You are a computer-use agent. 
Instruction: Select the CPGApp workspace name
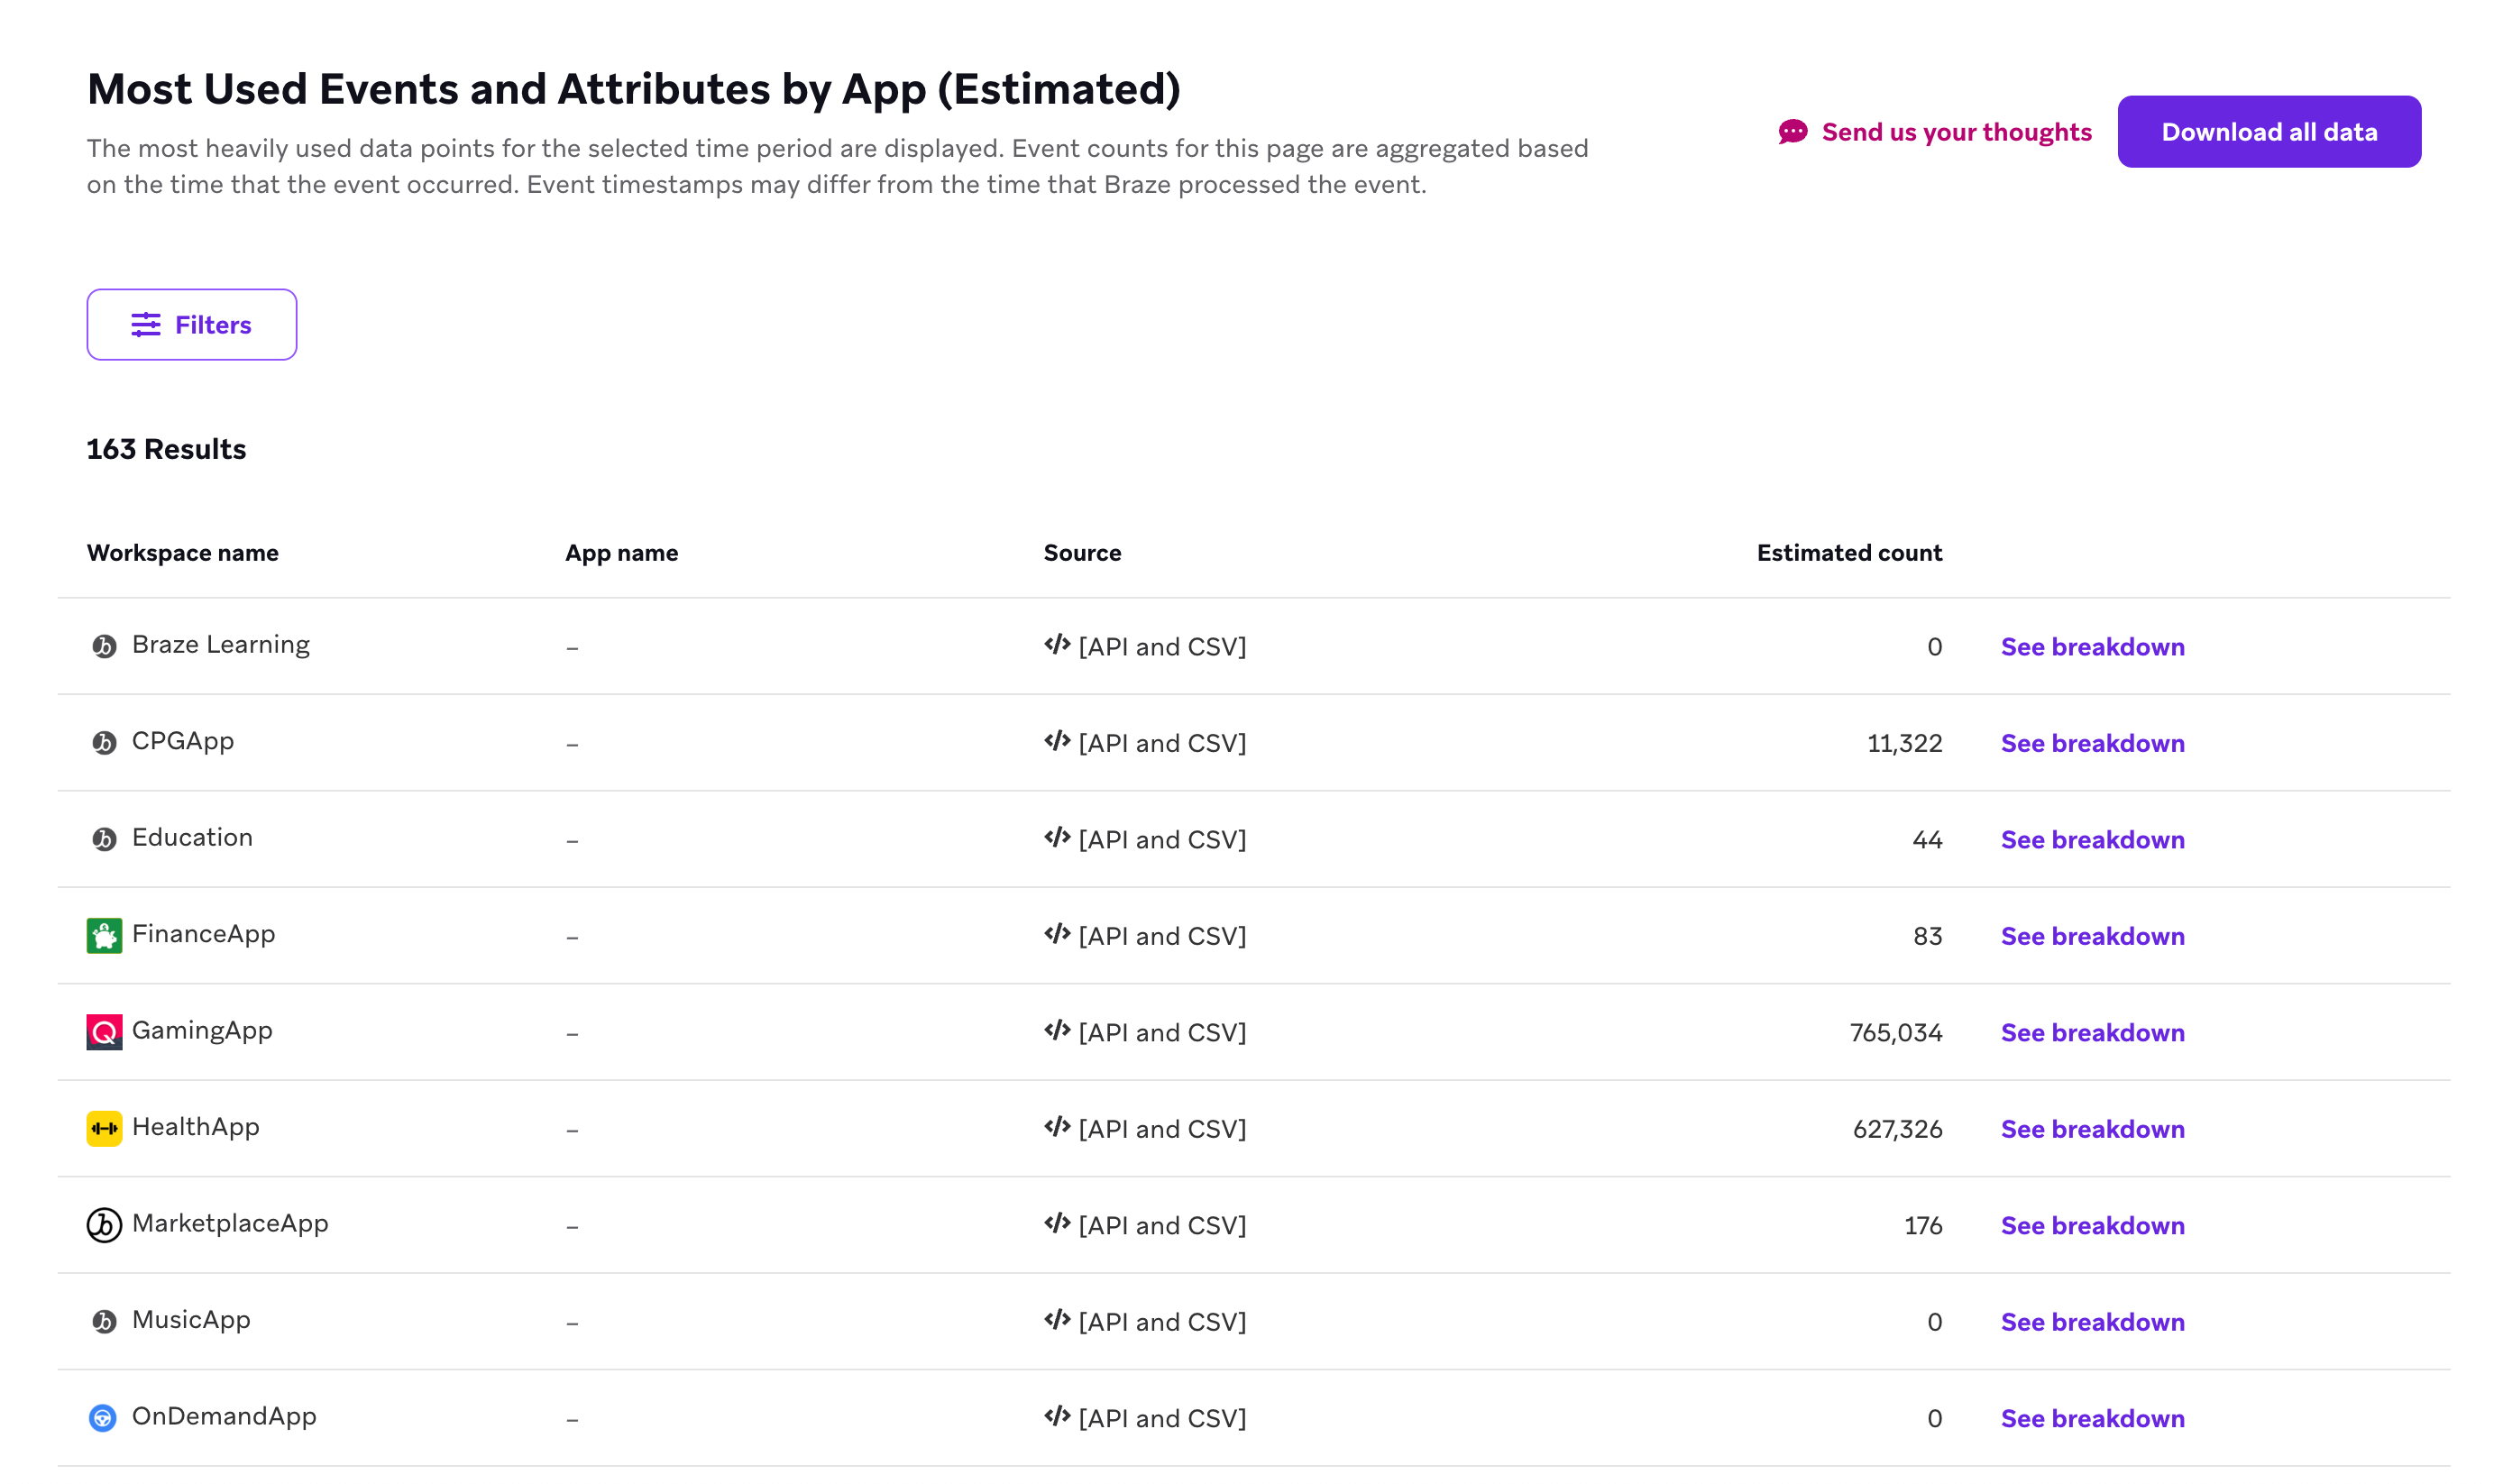coord(183,740)
